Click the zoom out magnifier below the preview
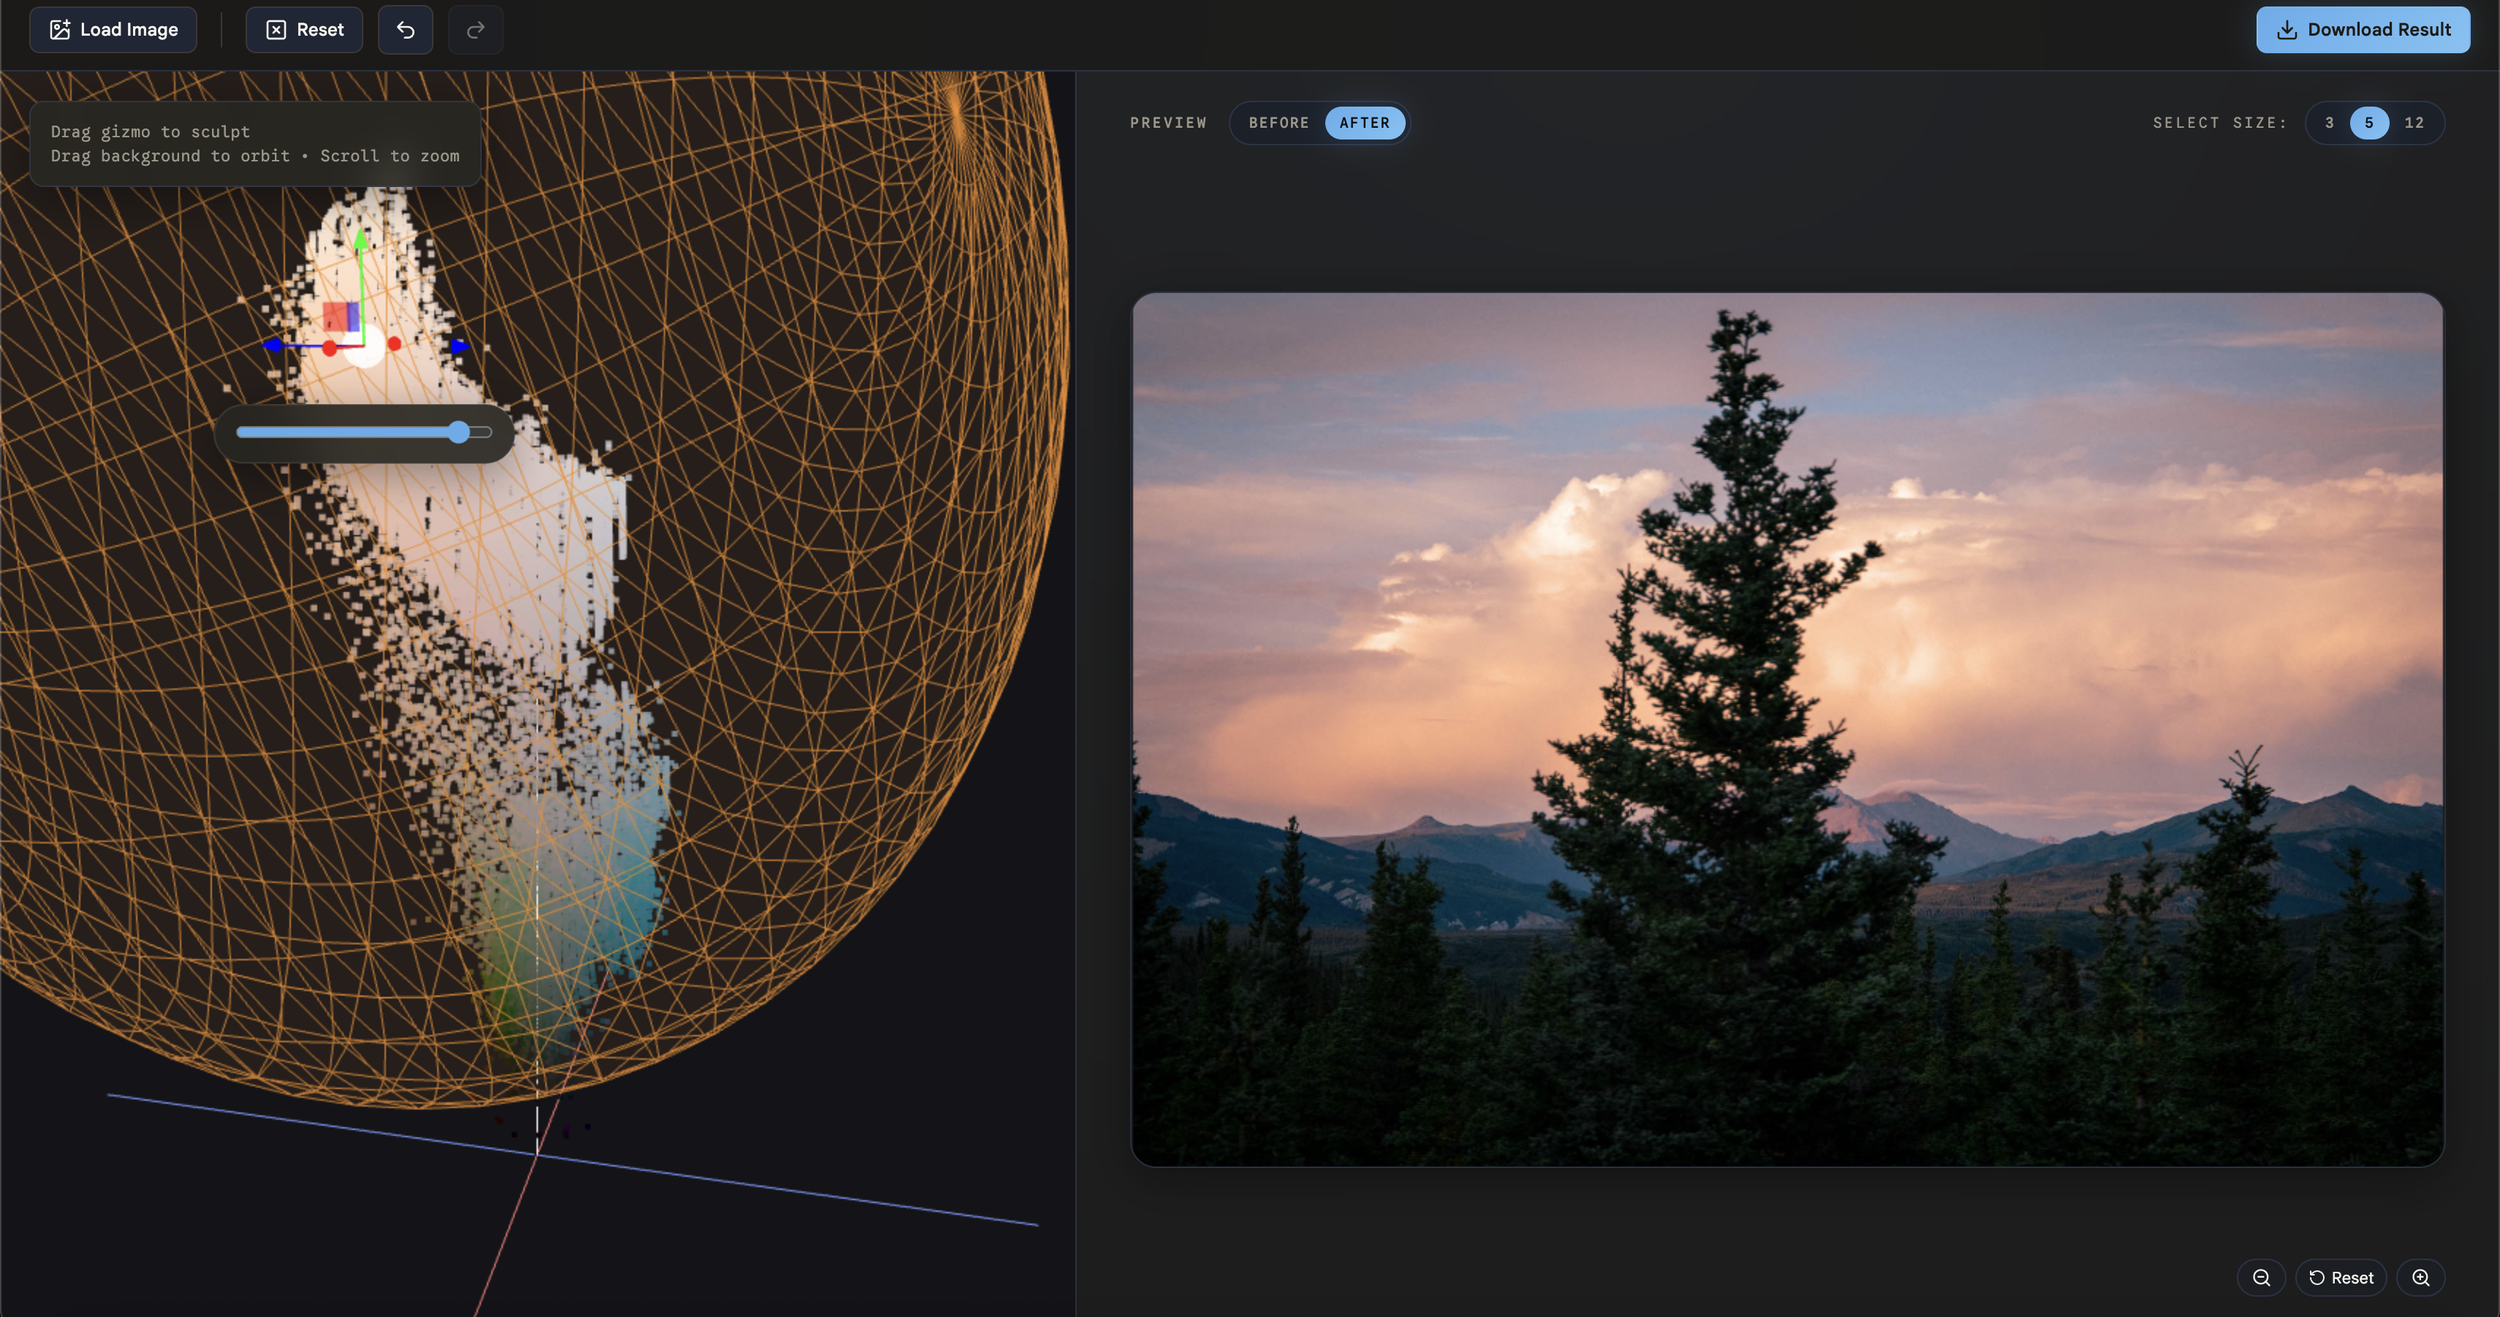Screen dimensions: 2500x1317 point(2262,1277)
